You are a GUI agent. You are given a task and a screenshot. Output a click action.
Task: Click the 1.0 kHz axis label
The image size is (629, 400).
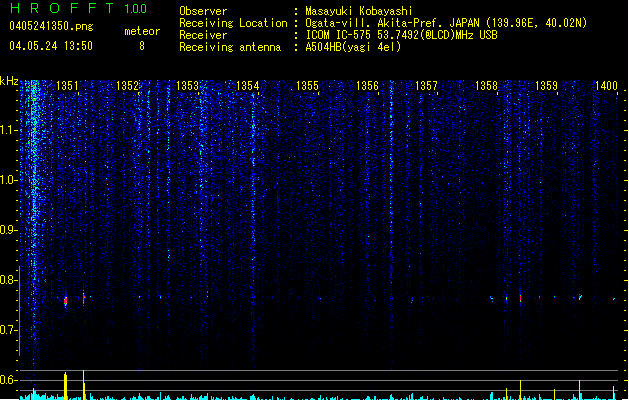coord(9,180)
